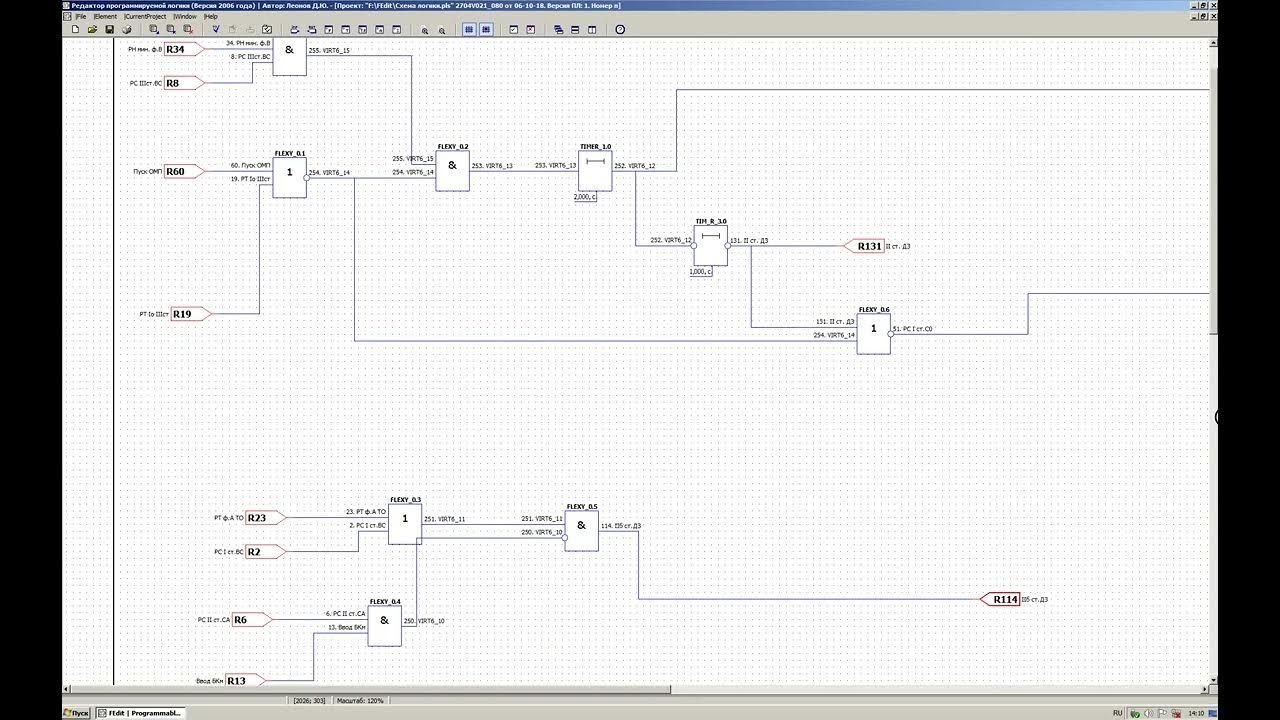Viewport: 1280px width, 720px height.
Task: Click the 3D box toolbar icon
Action: (x=126, y=30)
